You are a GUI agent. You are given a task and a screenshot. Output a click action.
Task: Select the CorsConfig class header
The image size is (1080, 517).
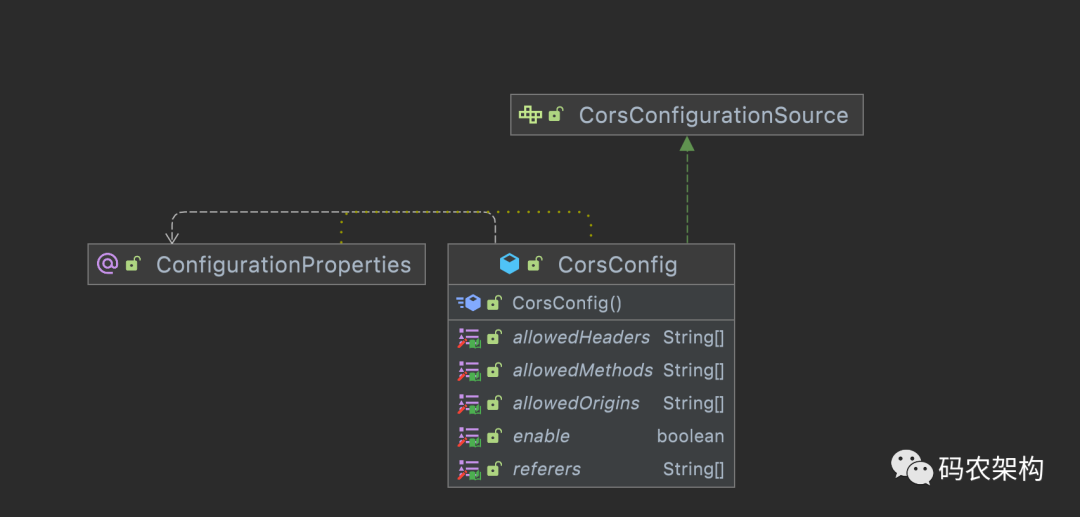pyautogui.click(x=617, y=265)
